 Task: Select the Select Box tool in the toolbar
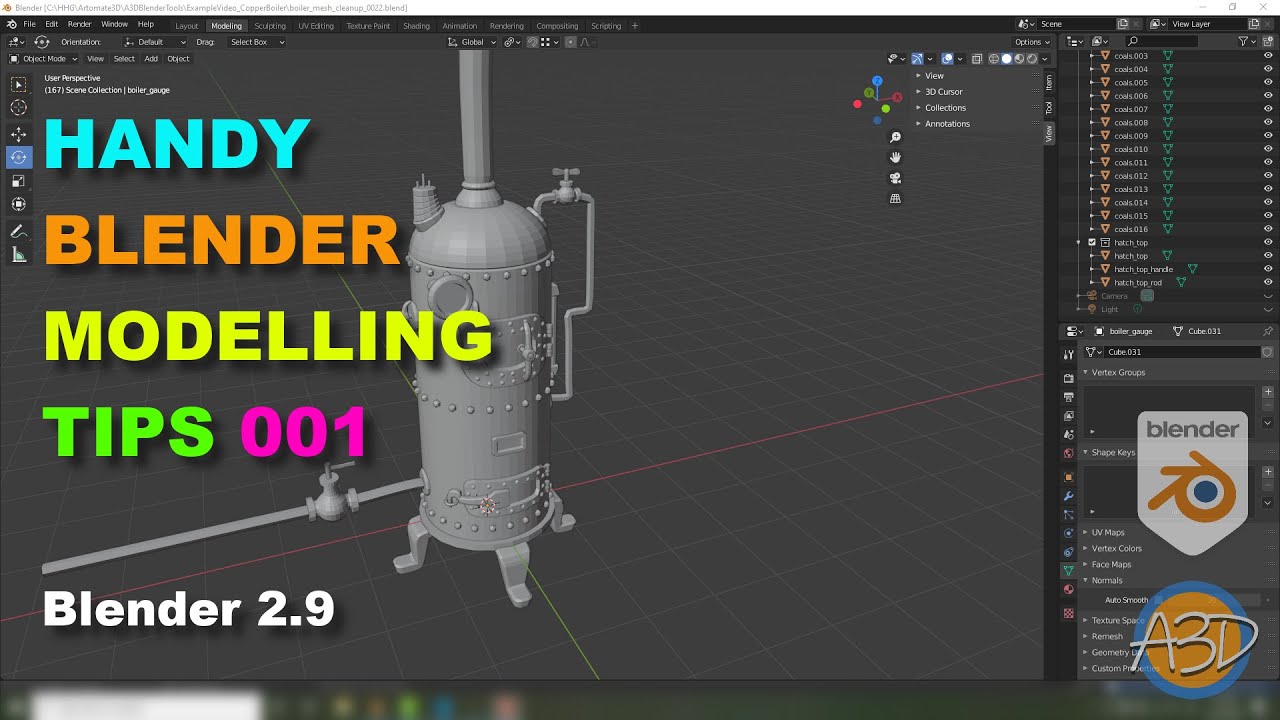coord(18,85)
